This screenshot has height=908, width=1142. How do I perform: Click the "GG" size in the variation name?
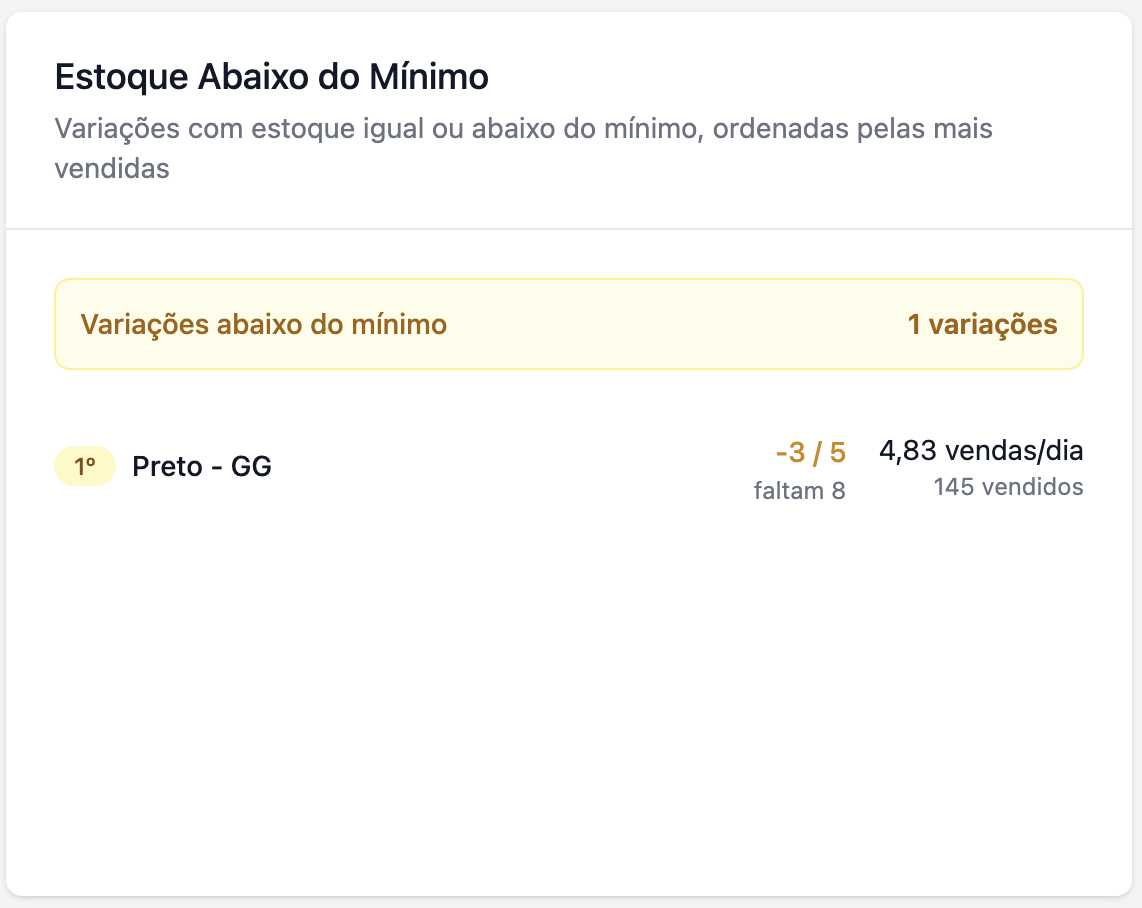pos(251,466)
